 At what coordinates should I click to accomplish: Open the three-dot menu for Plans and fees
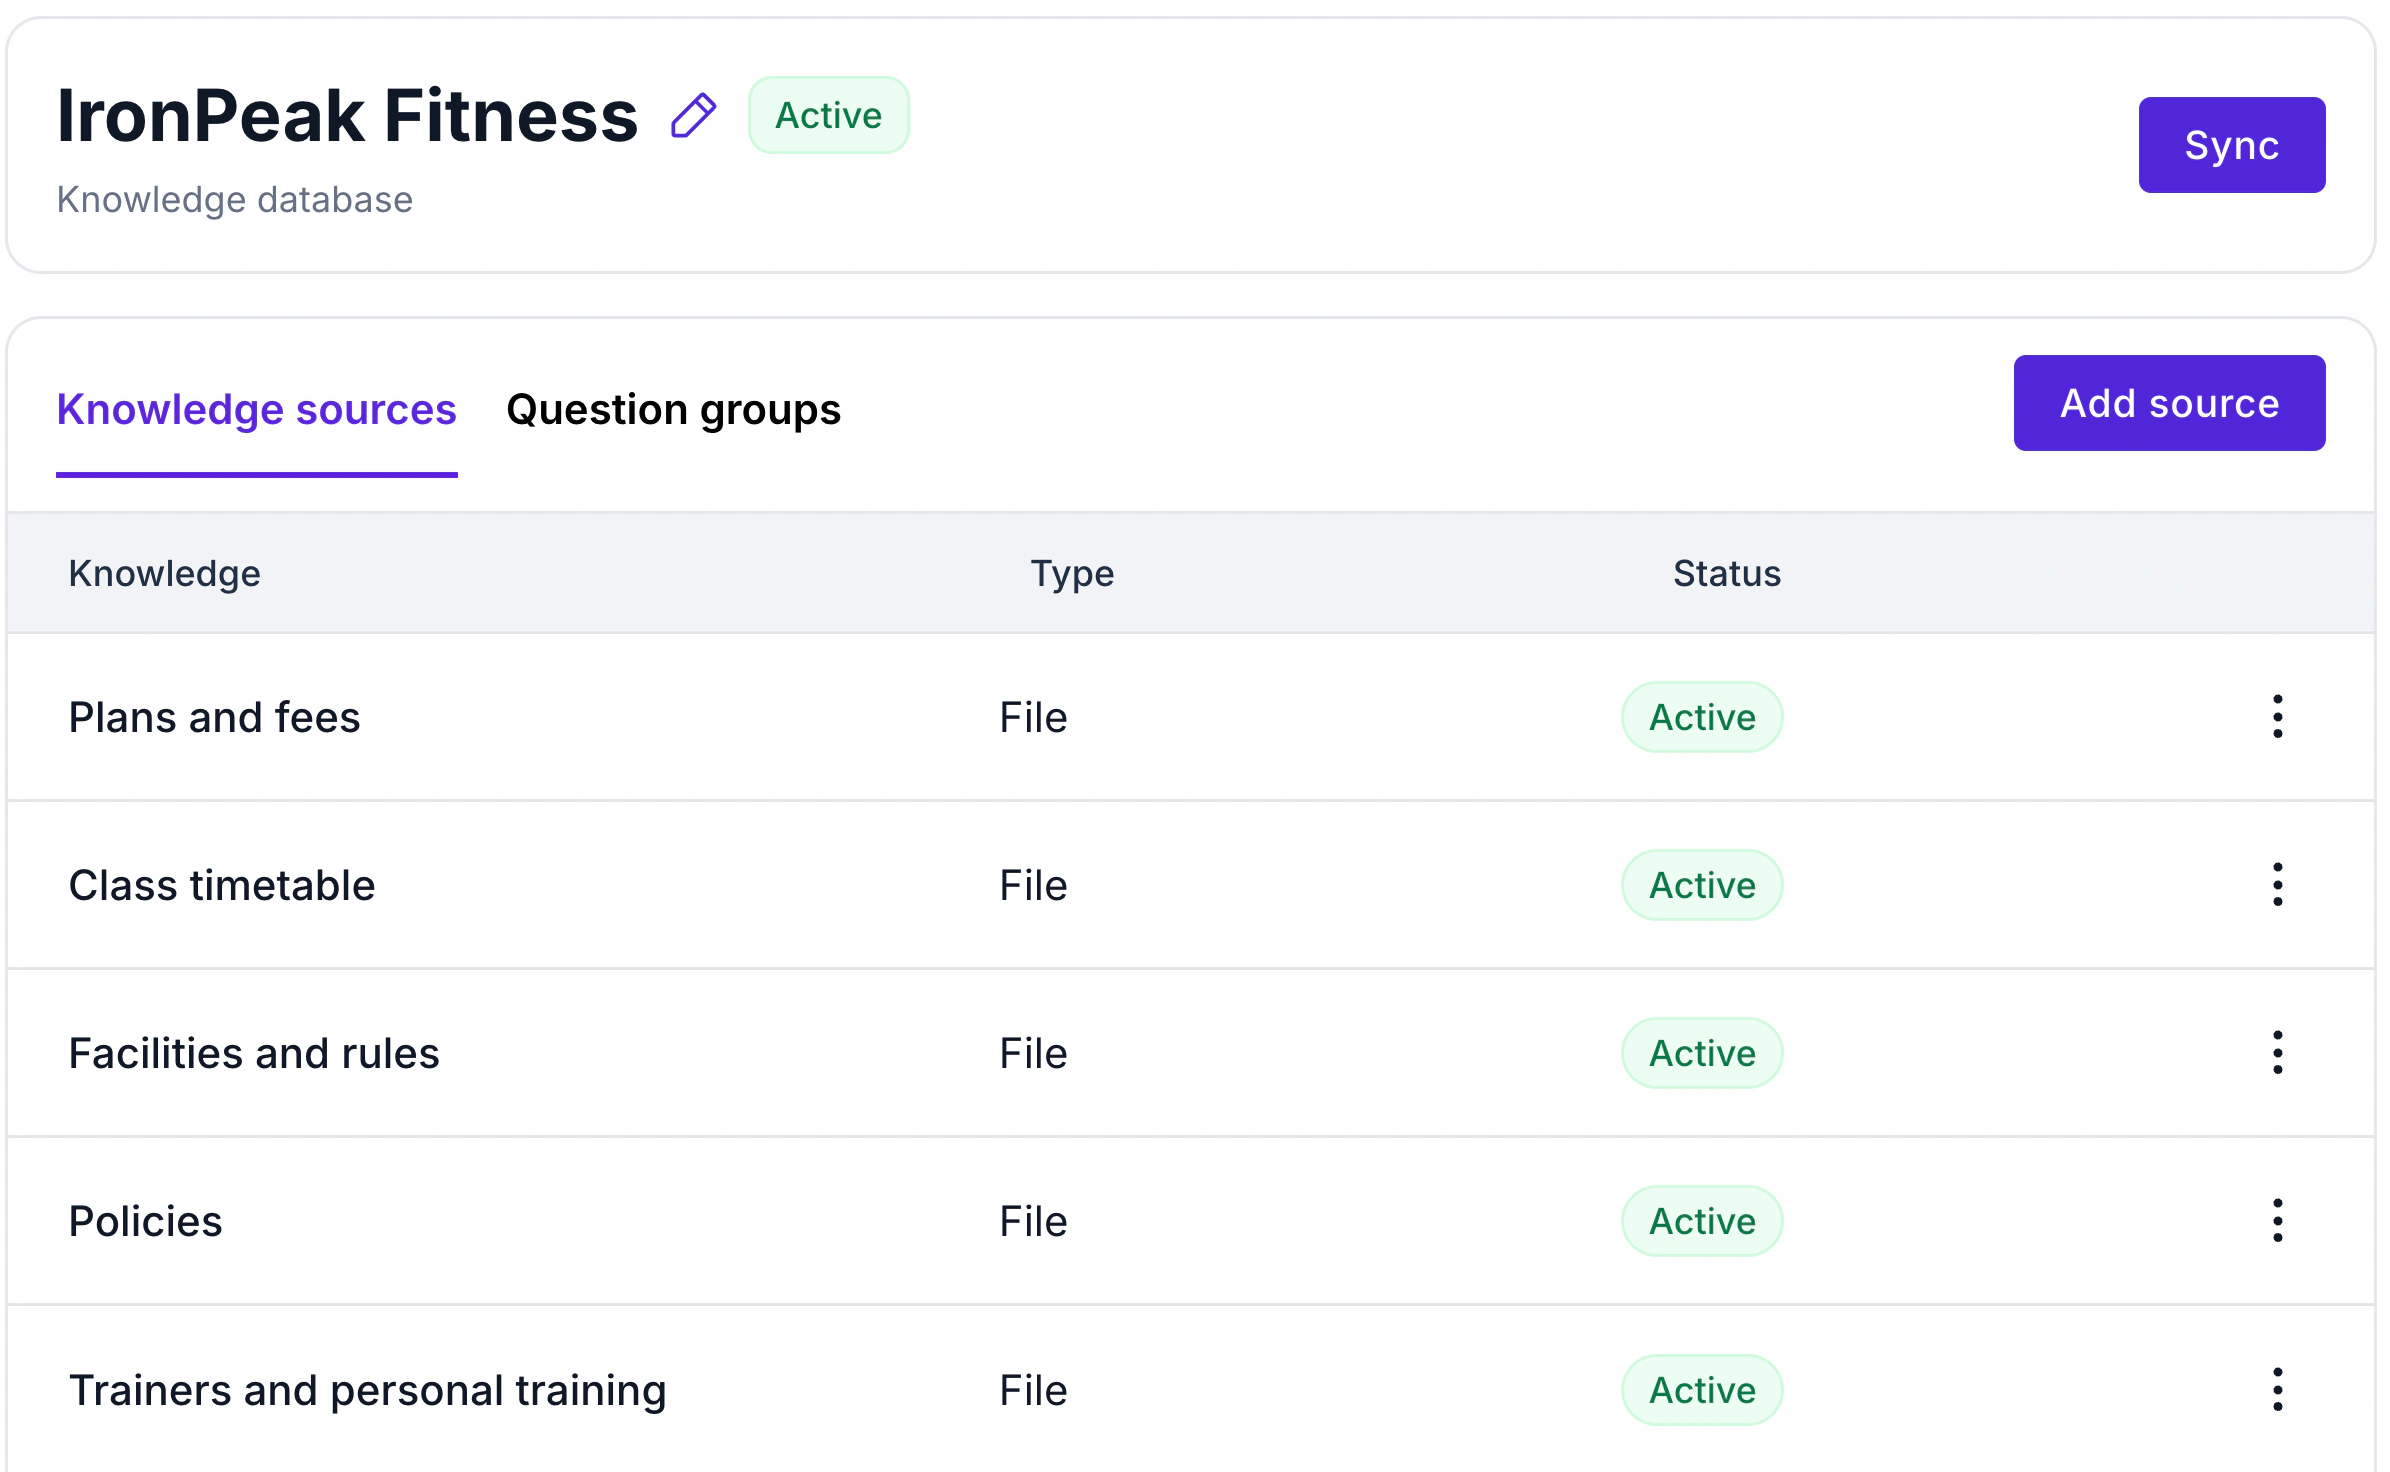(2277, 716)
